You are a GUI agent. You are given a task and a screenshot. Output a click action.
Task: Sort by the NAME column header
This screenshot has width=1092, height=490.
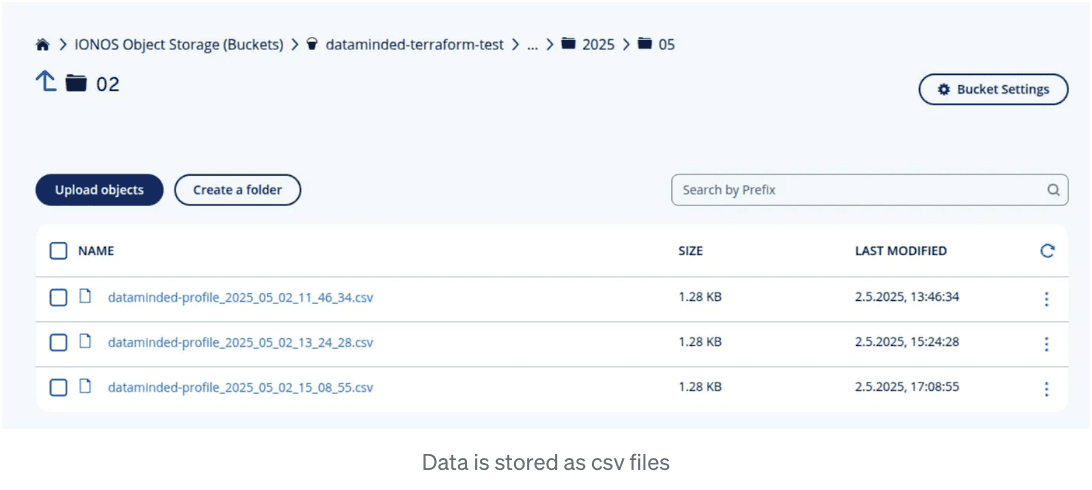pos(96,251)
